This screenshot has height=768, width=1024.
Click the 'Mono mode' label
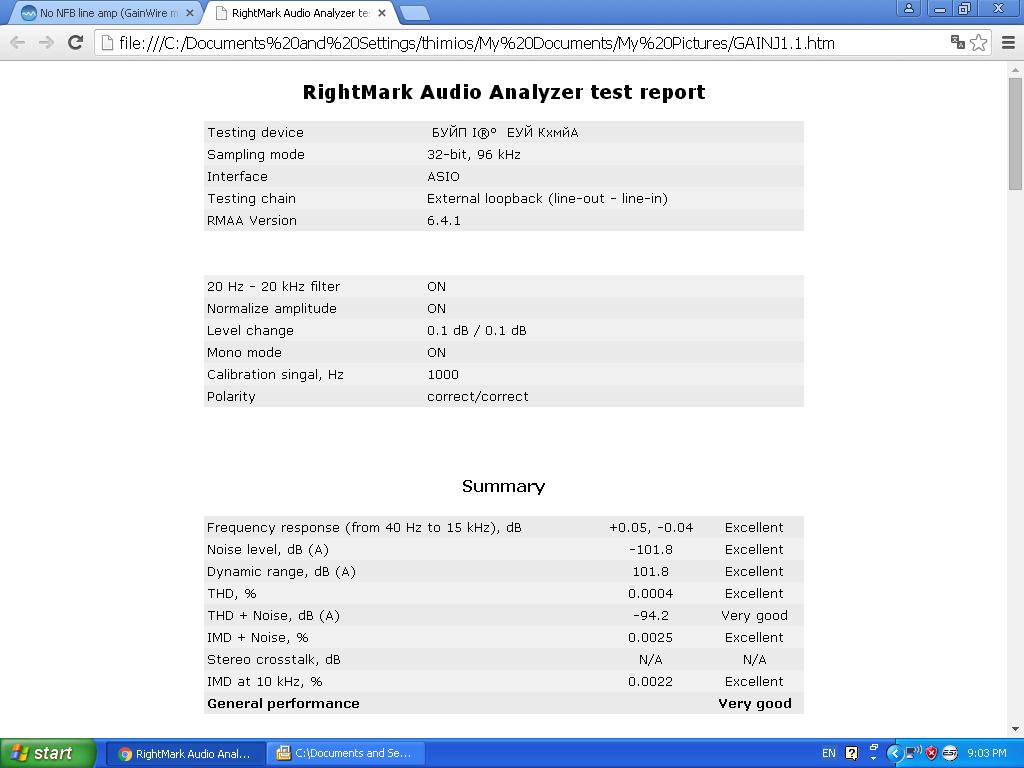coord(244,353)
